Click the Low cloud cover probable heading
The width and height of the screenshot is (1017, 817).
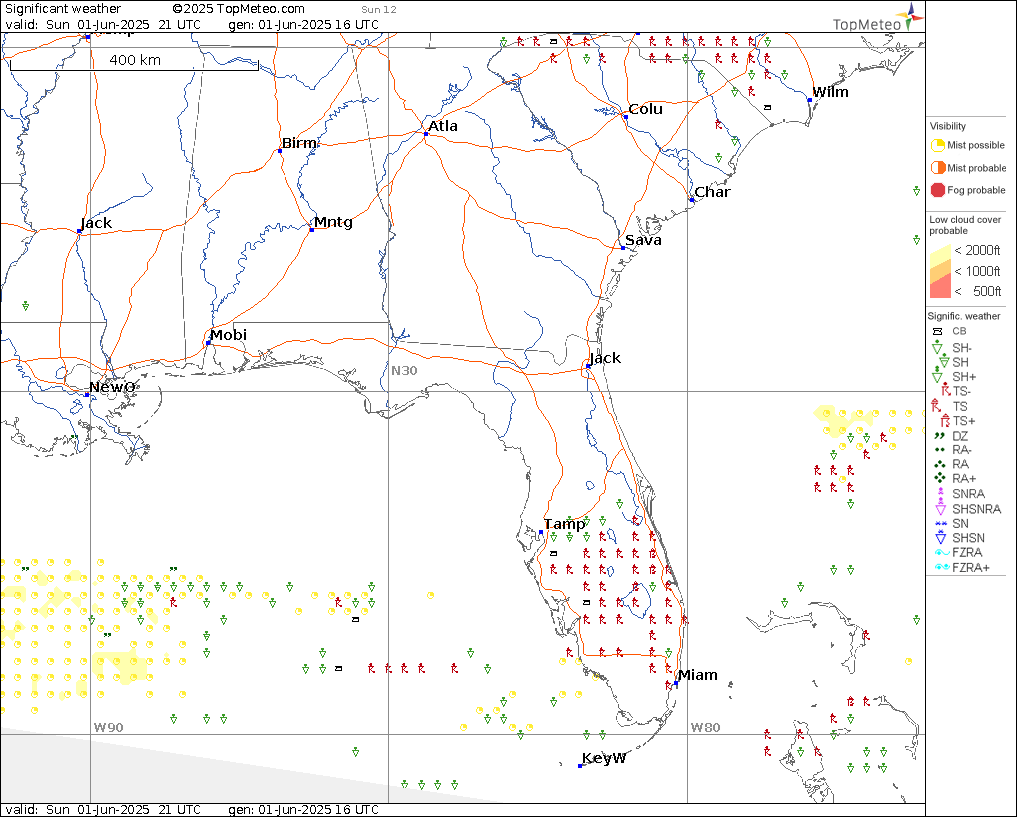pyautogui.click(x=964, y=225)
